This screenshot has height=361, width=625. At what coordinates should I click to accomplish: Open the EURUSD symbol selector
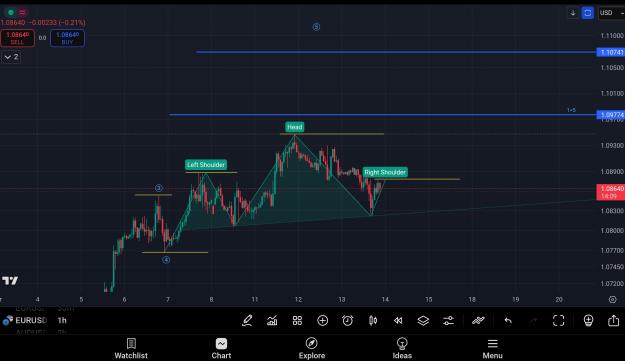pyautogui.click(x=26, y=320)
